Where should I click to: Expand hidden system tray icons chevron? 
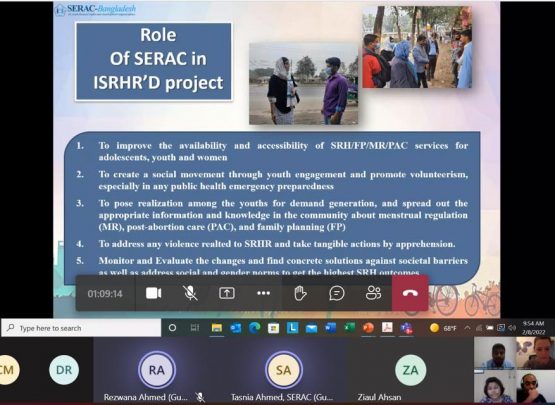467,328
